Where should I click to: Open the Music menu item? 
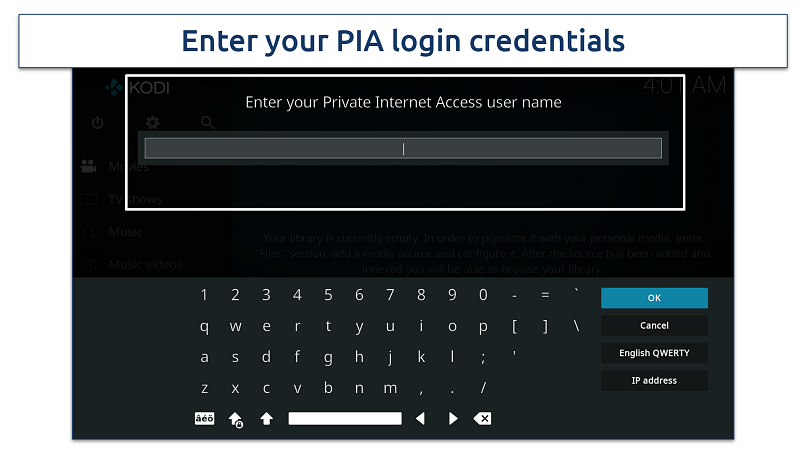125,232
